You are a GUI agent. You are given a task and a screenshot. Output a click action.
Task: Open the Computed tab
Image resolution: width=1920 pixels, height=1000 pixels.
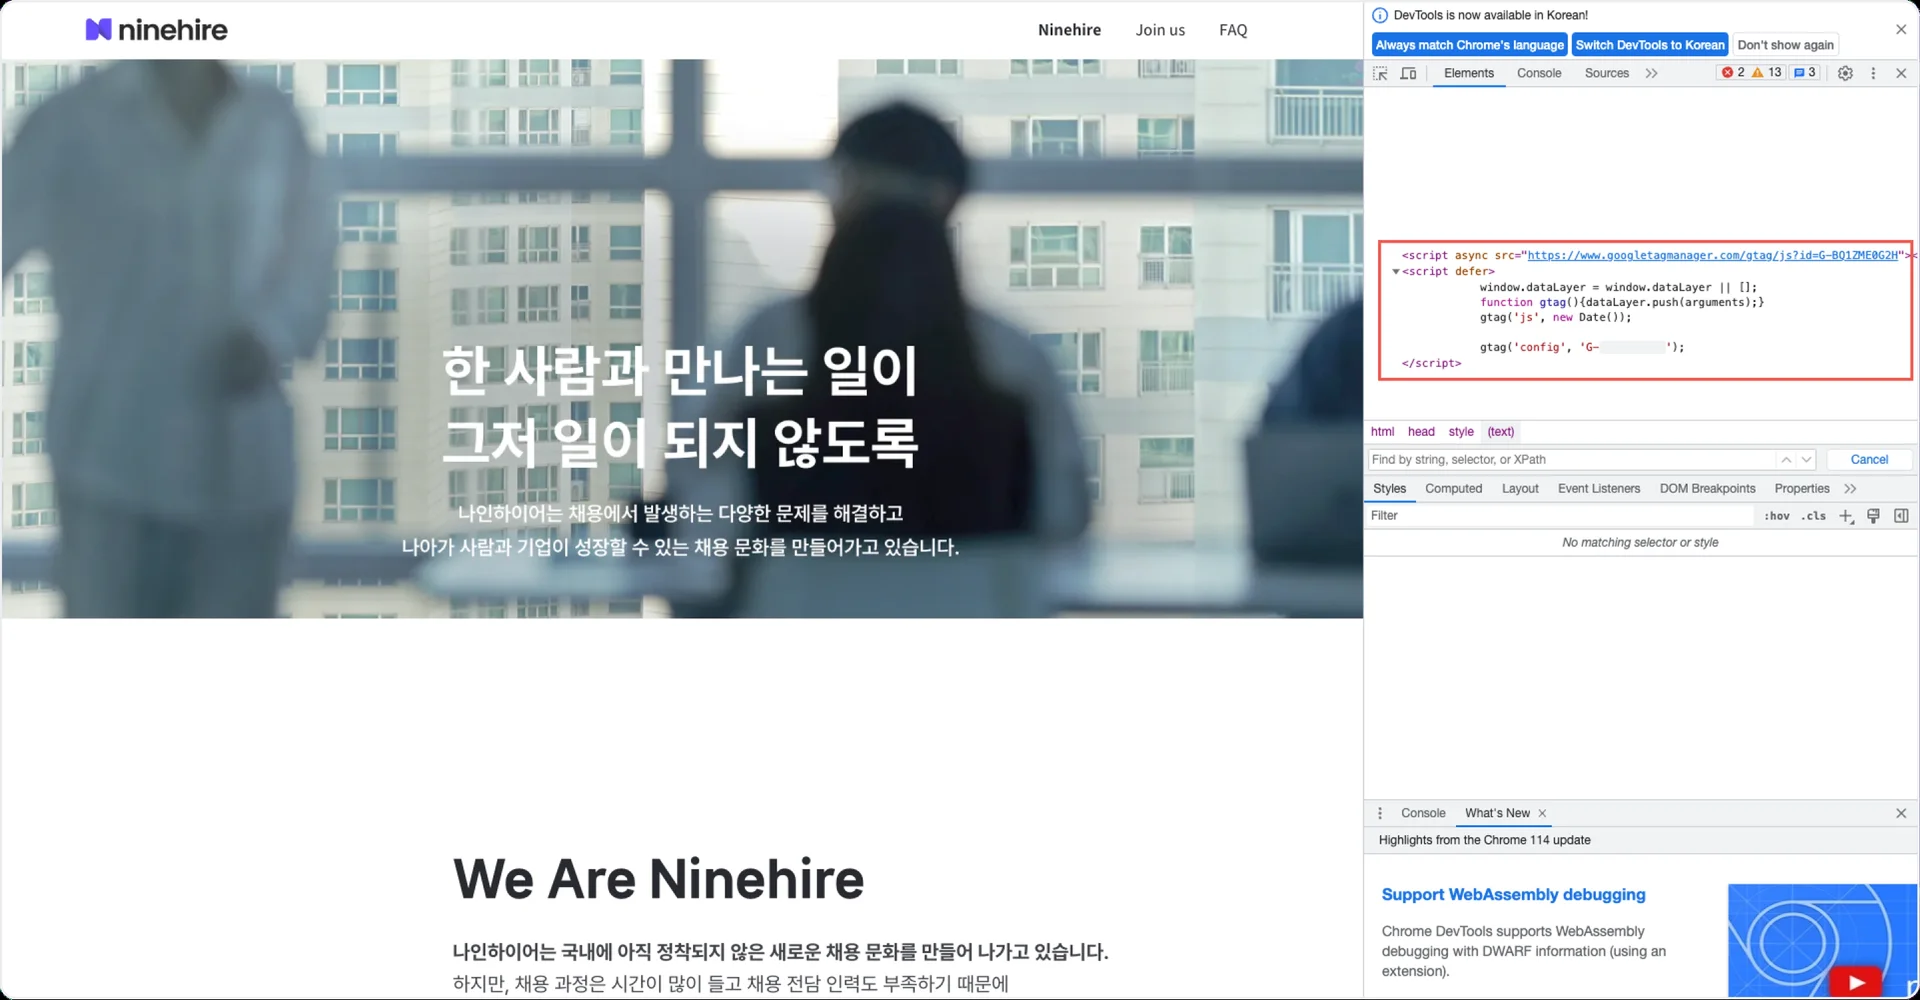pyautogui.click(x=1453, y=489)
